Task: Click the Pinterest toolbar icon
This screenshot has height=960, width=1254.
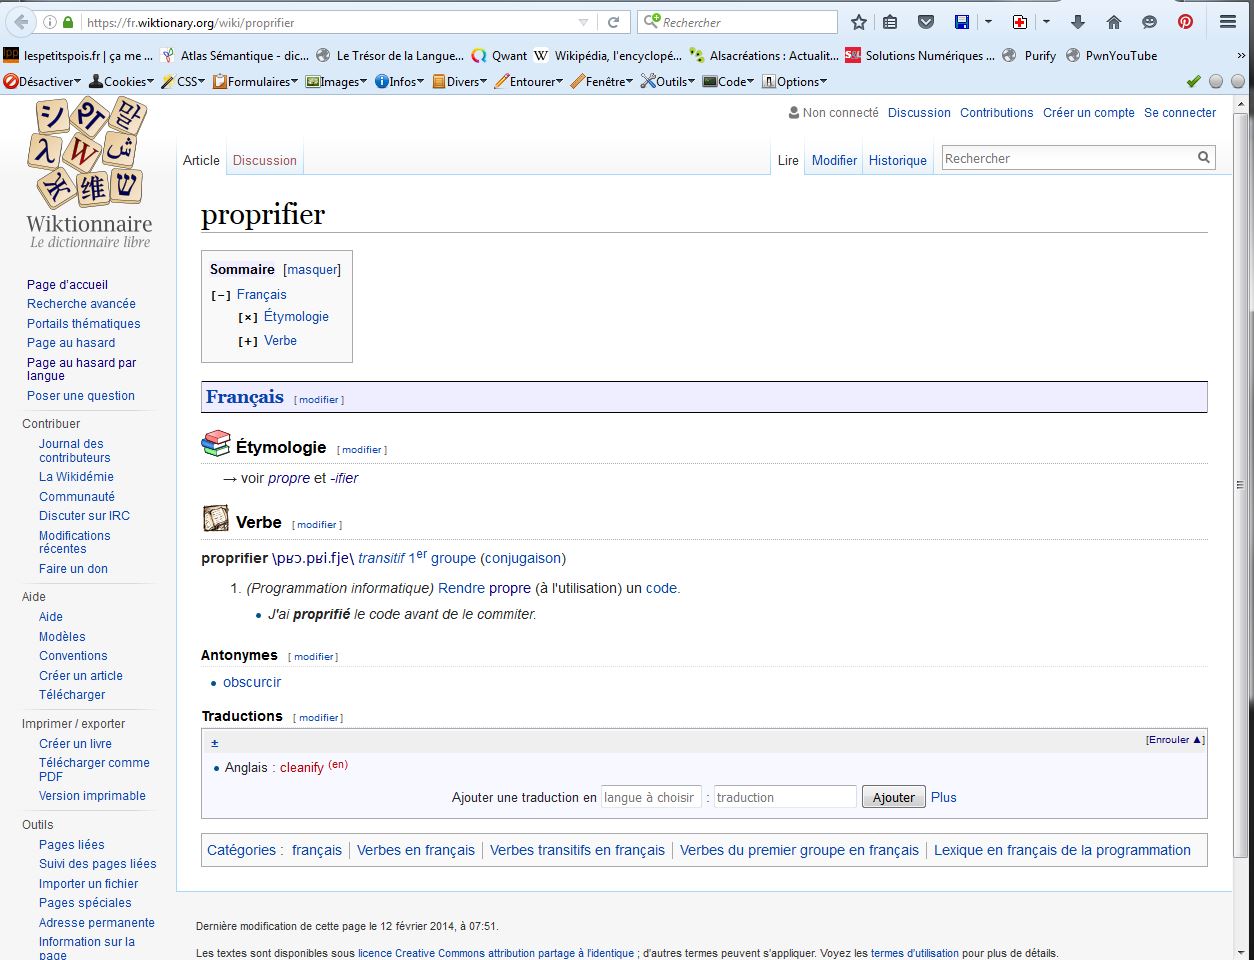Action: click(1185, 22)
